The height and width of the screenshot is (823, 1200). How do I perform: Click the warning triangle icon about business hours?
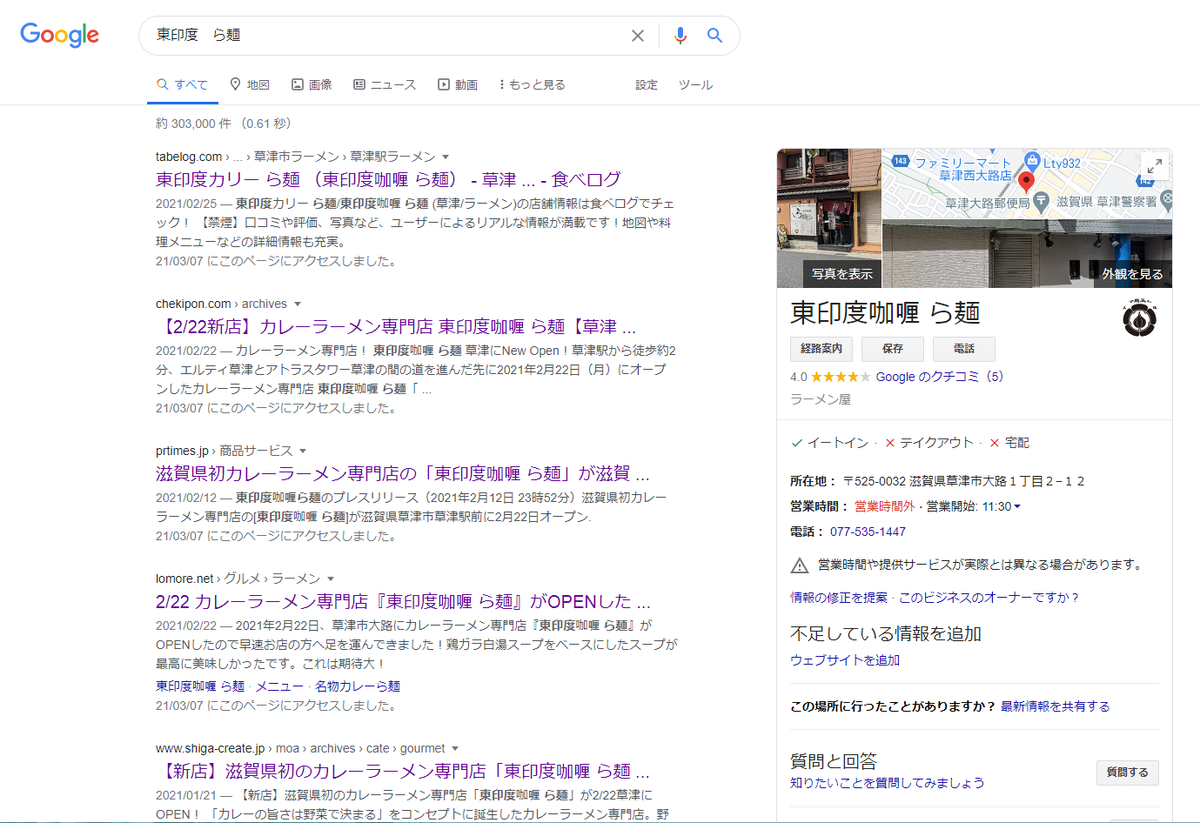799,565
